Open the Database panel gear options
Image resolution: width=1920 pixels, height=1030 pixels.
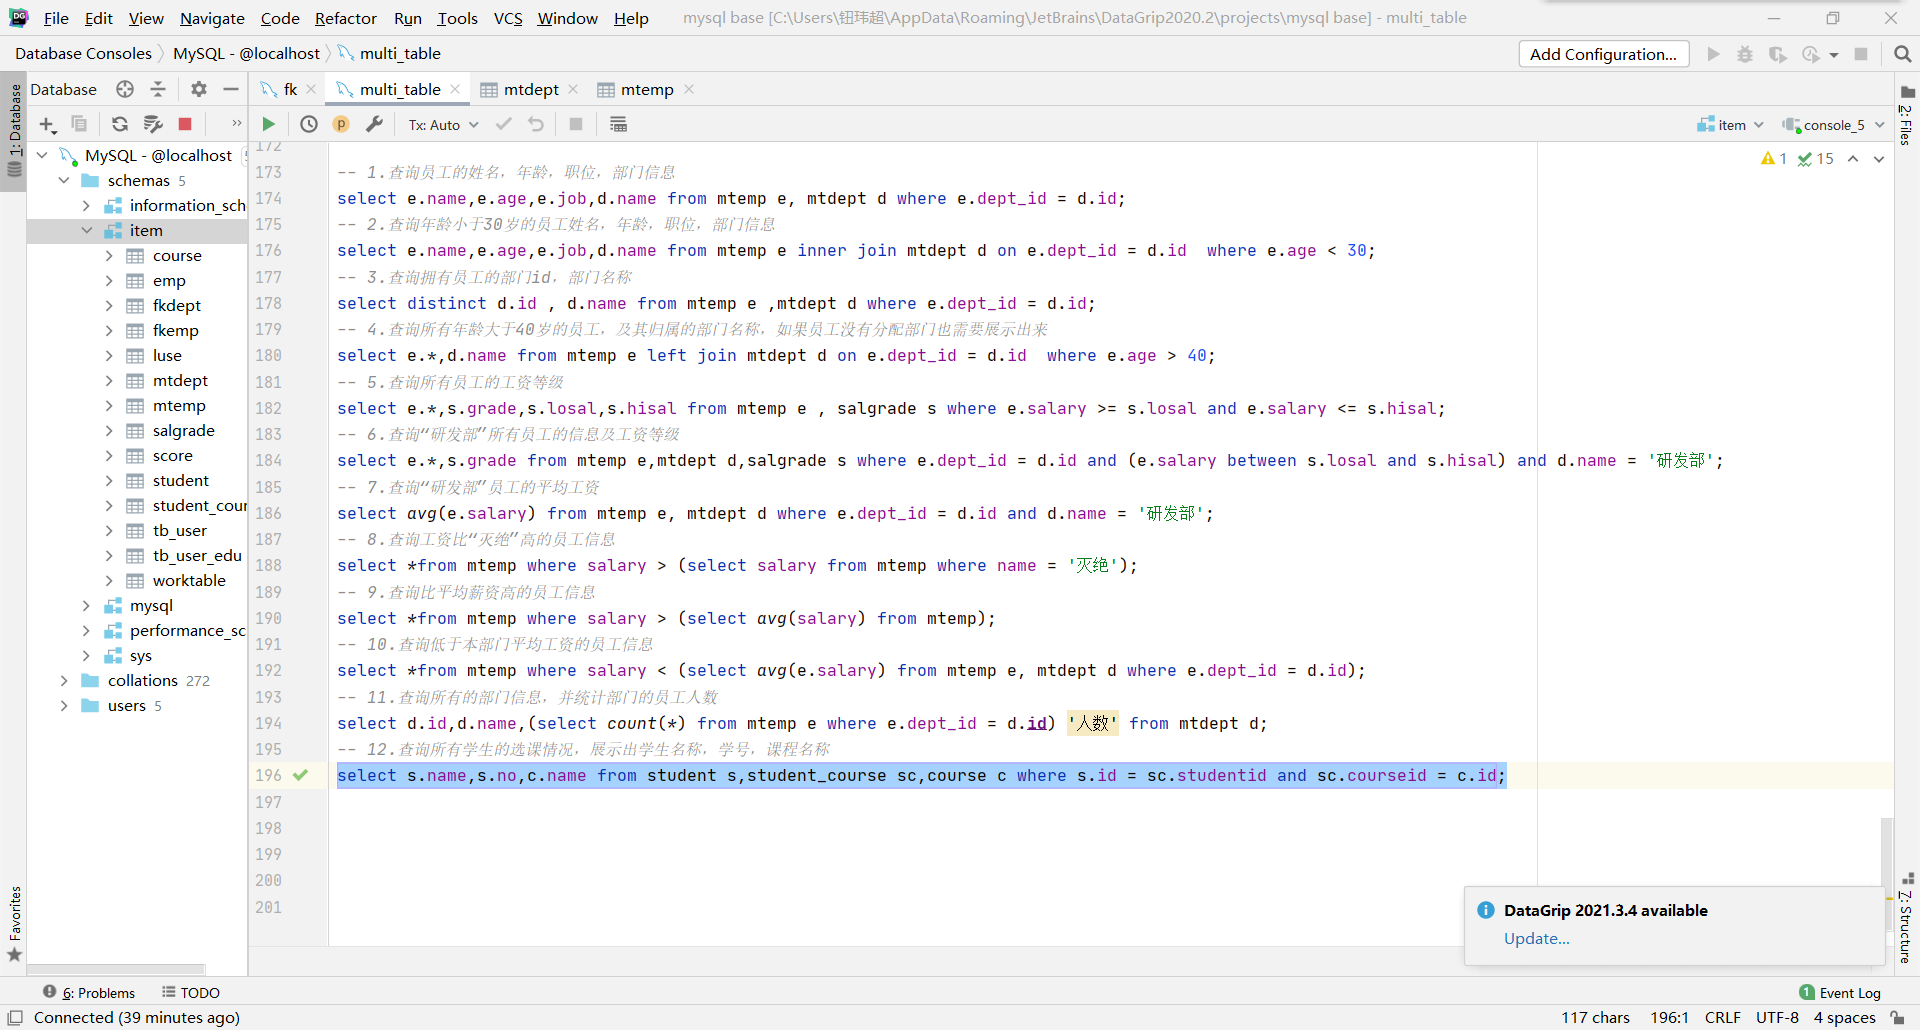(199, 89)
